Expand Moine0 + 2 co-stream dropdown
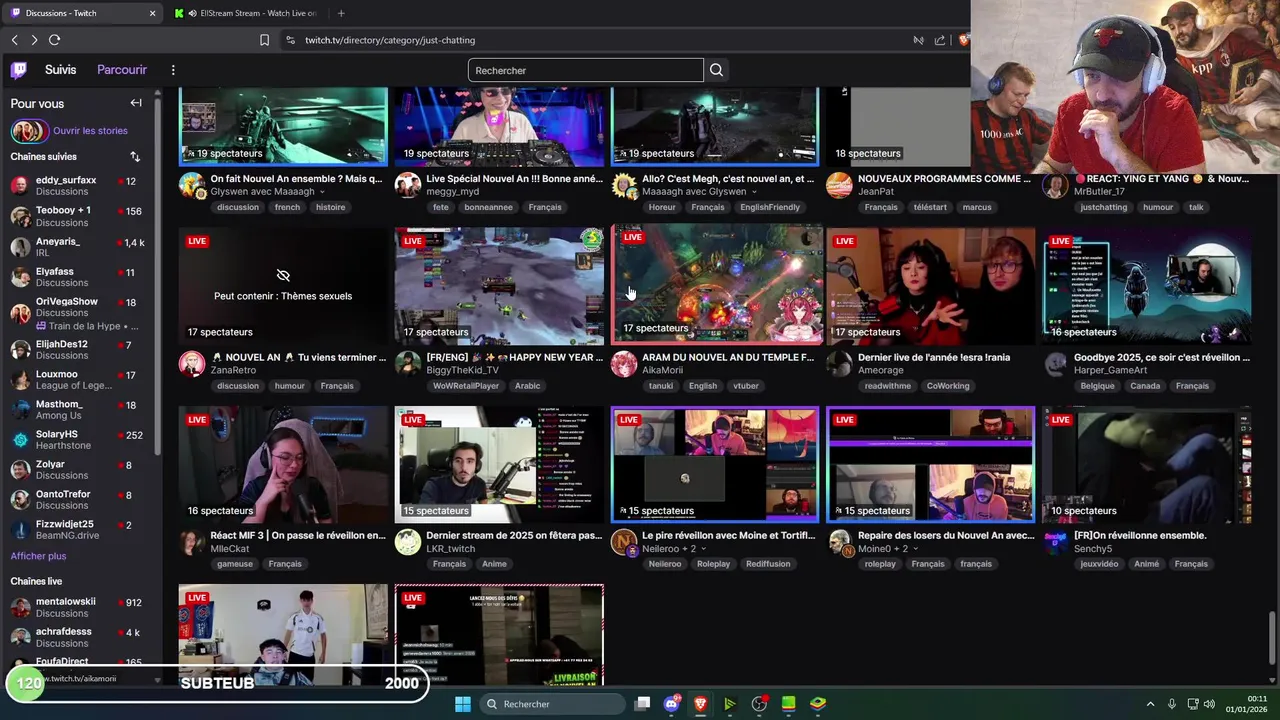The width and height of the screenshot is (1280, 720). (915, 549)
